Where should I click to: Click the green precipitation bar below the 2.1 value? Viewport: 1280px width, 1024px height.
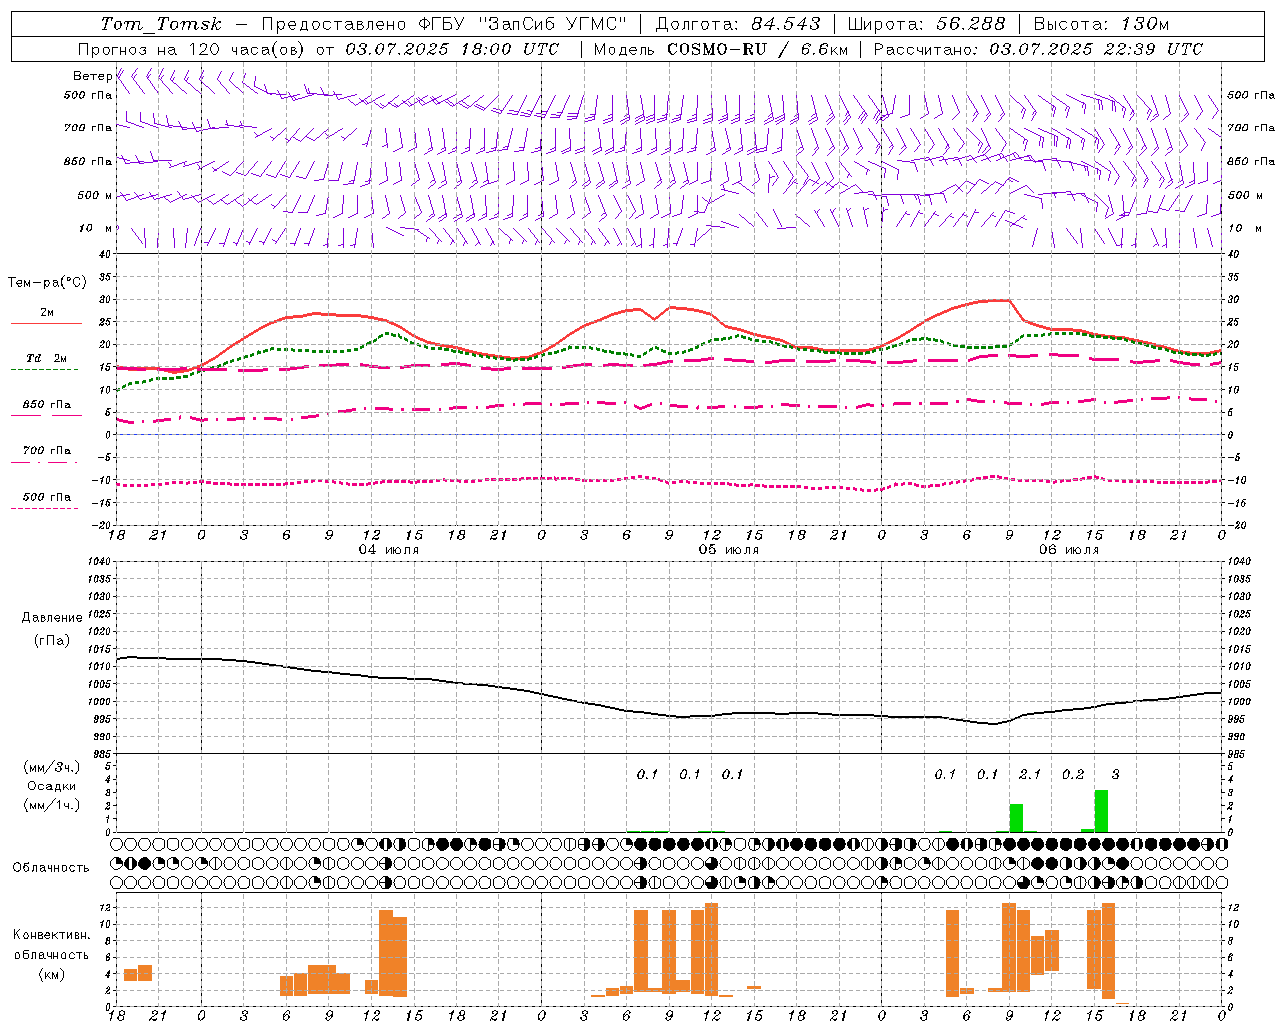[1016, 817]
